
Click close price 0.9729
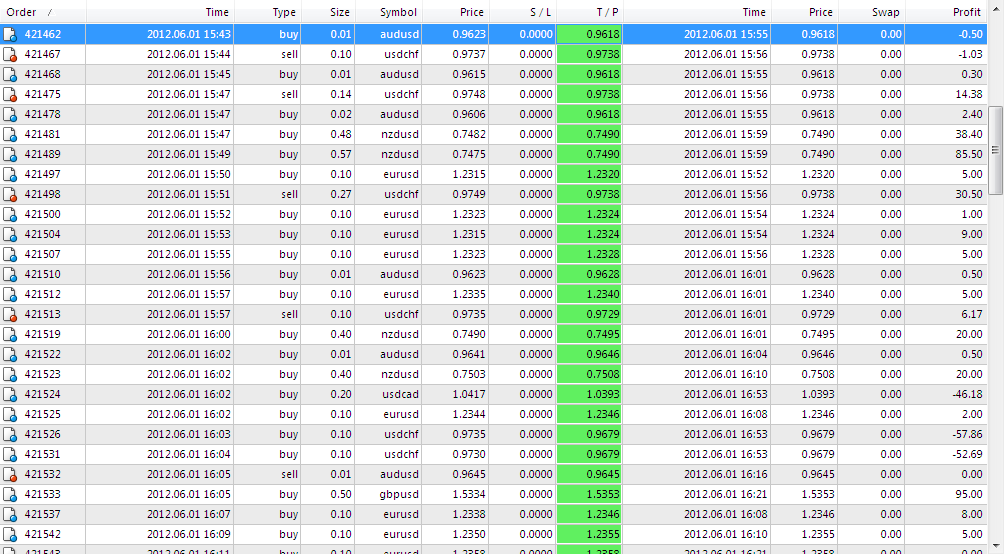[x=818, y=314]
